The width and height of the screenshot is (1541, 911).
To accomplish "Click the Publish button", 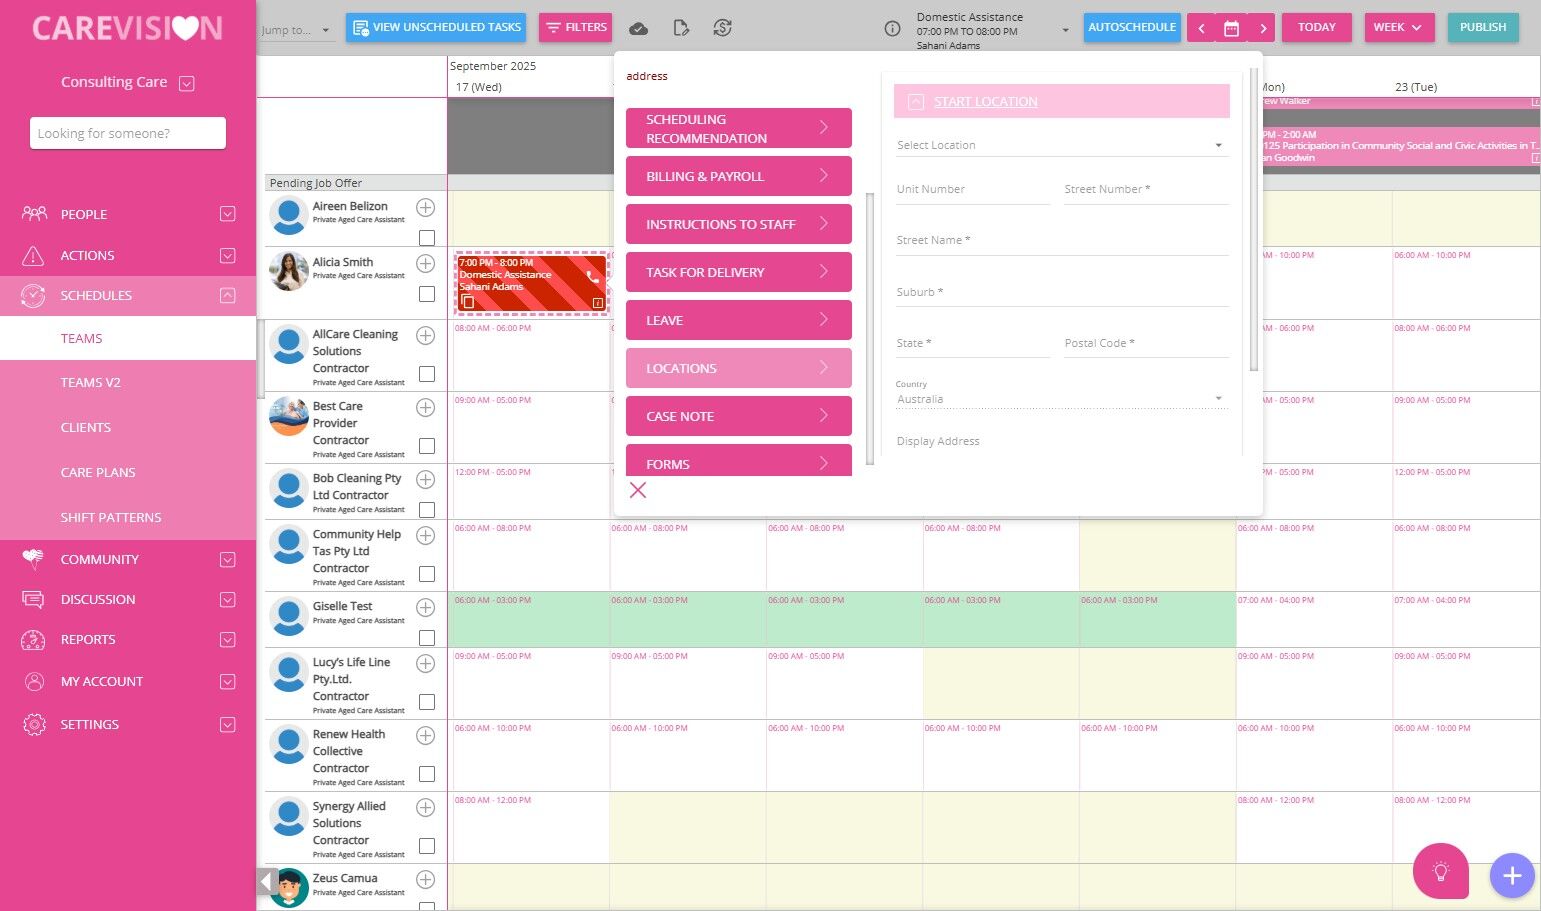I will point(1483,28).
